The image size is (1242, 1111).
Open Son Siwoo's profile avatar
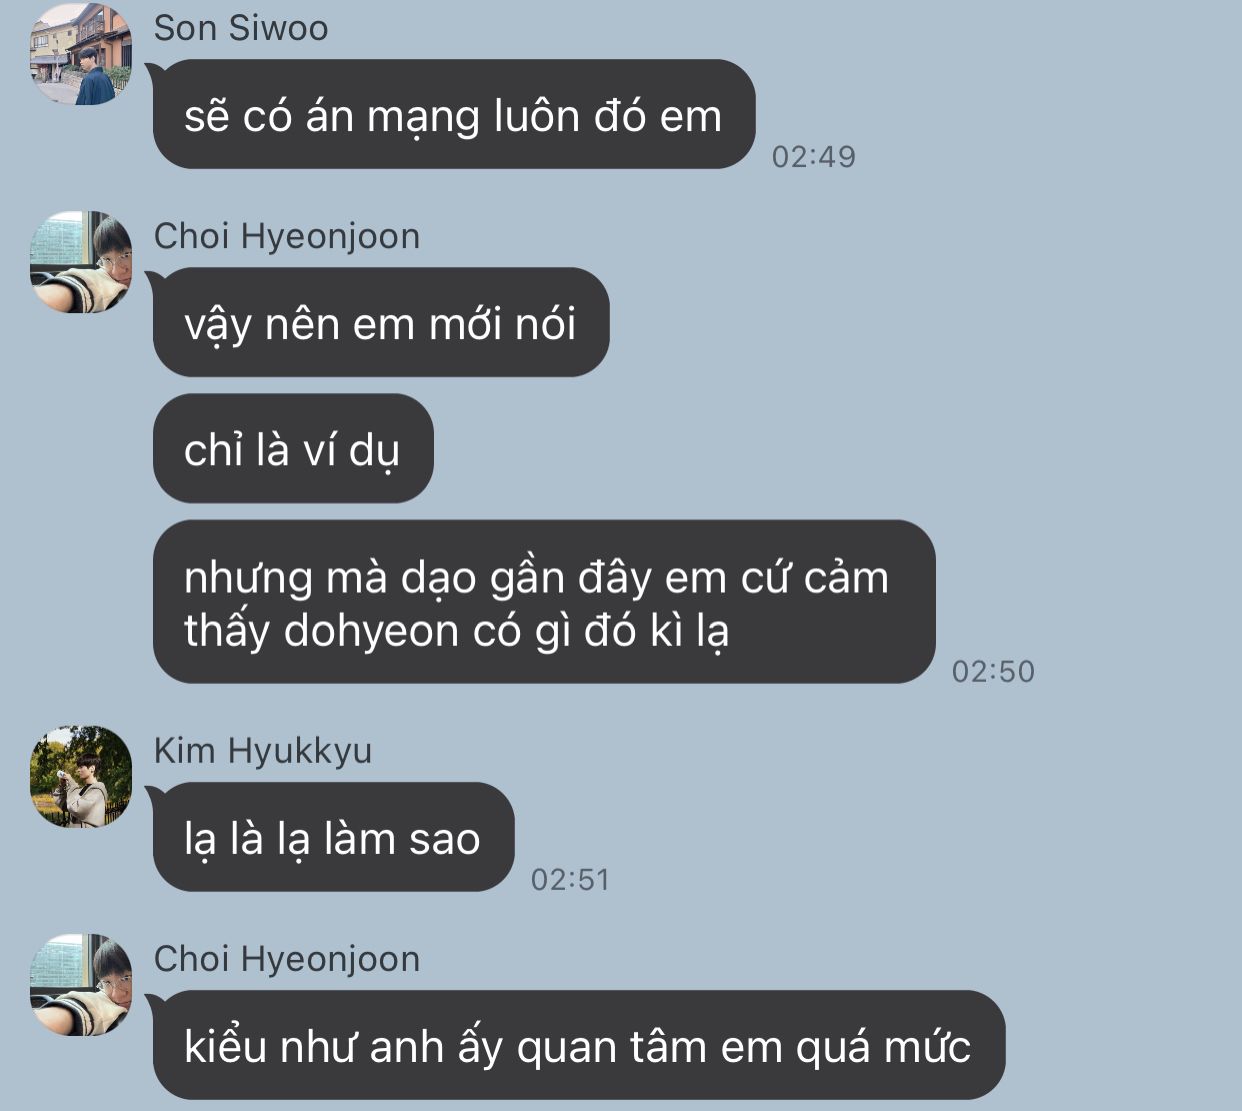point(81,54)
